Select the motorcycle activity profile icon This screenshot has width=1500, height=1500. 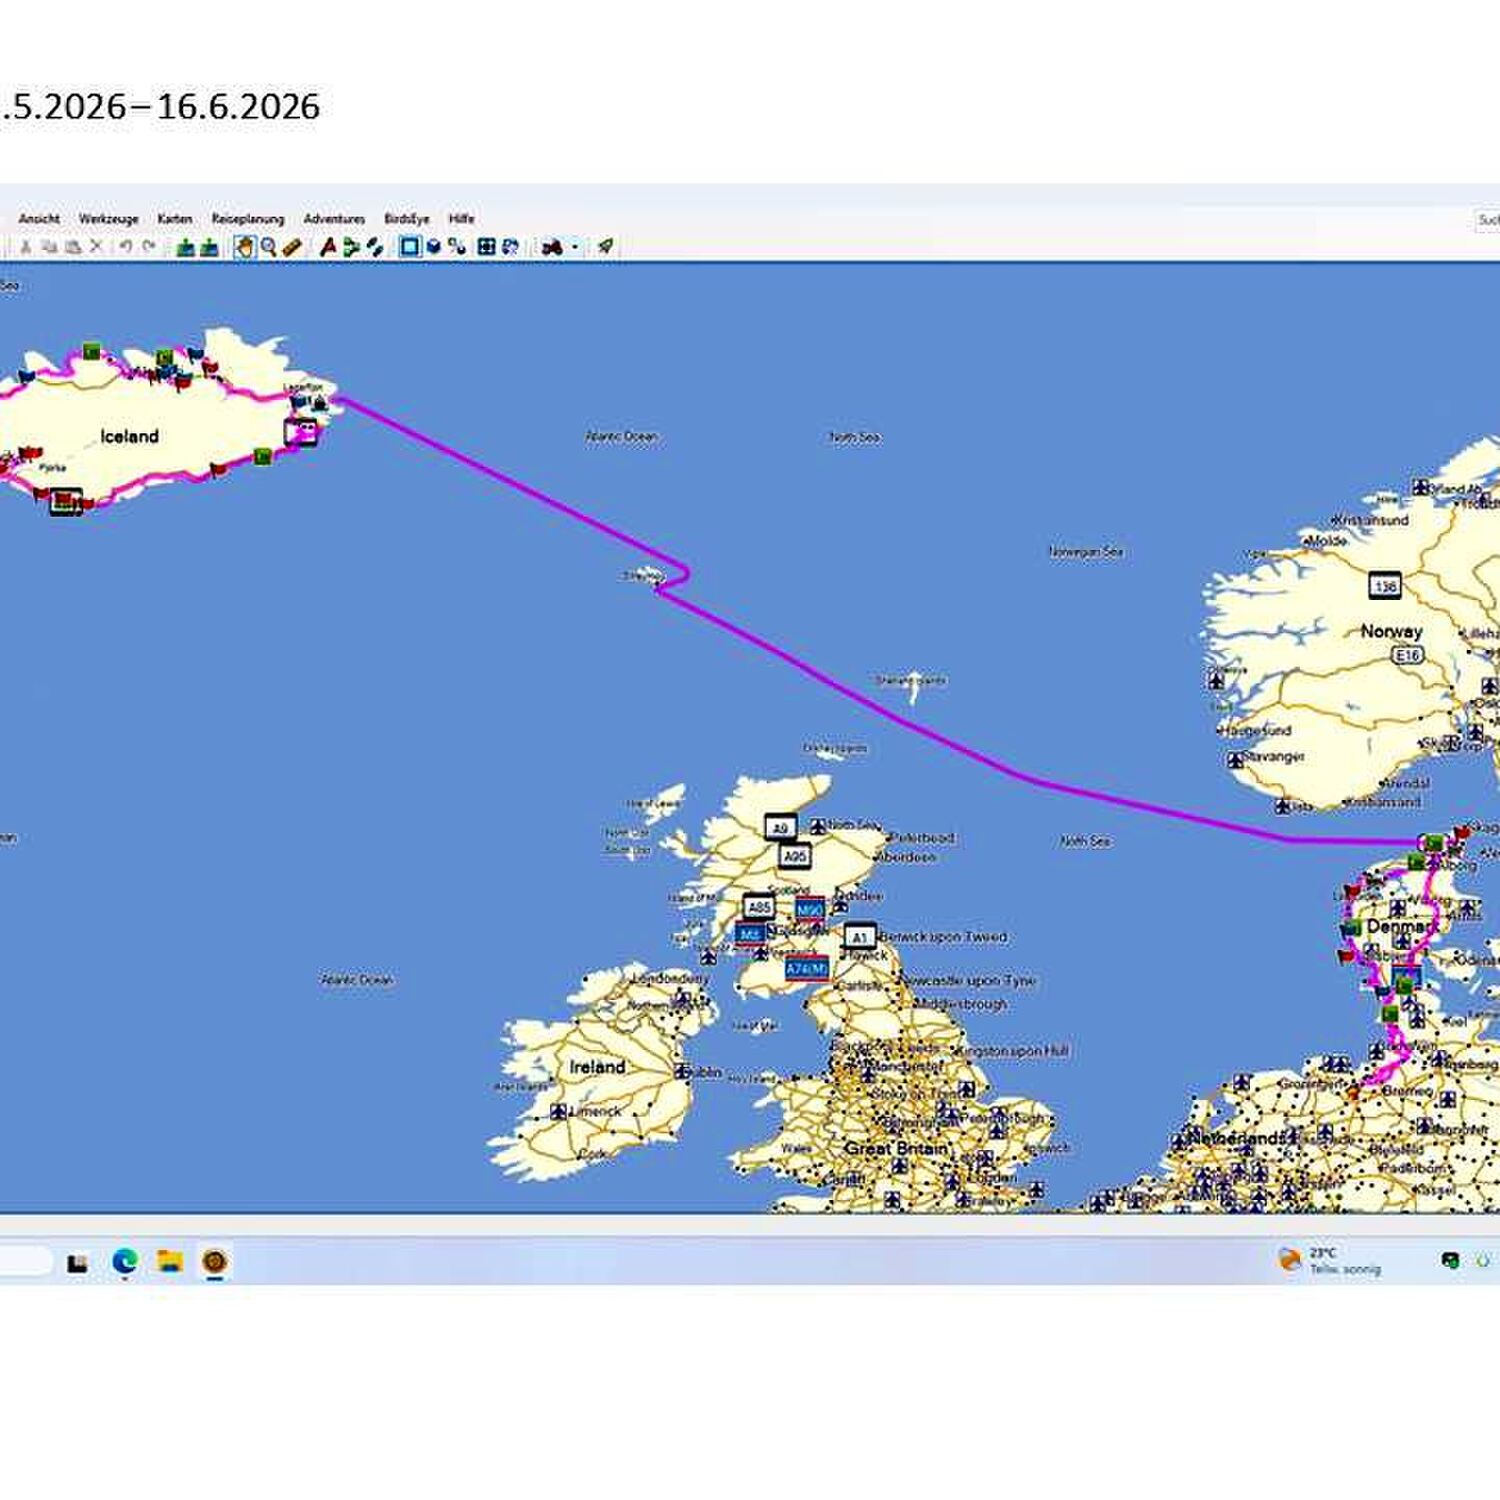(x=552, y=246)
